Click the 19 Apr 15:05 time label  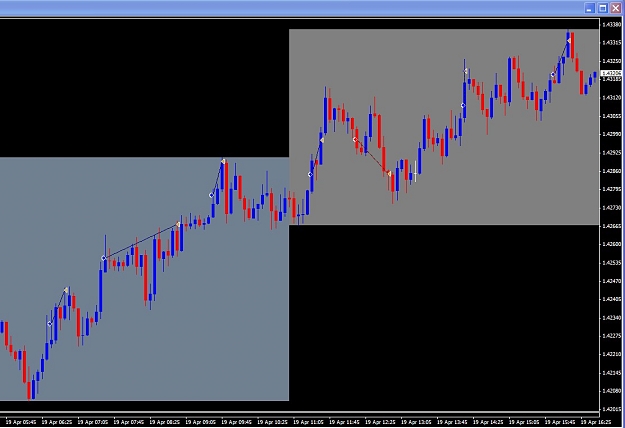524,422
